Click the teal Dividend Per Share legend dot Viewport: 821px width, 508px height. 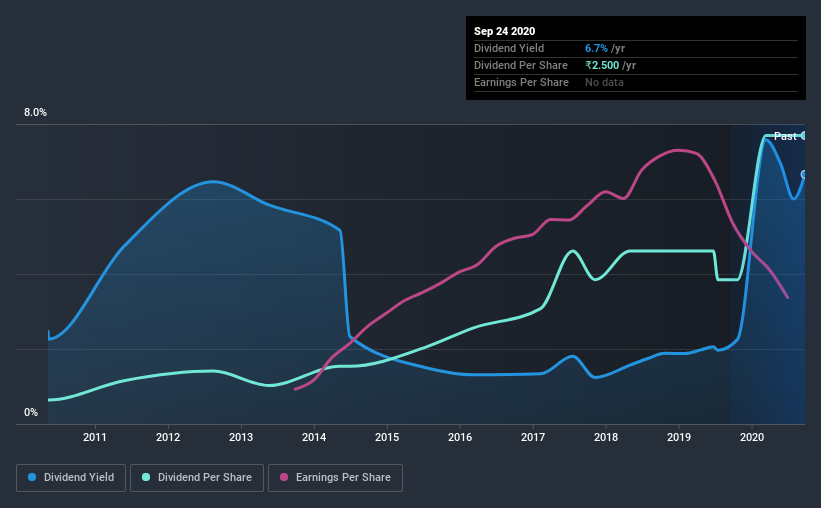146,477
